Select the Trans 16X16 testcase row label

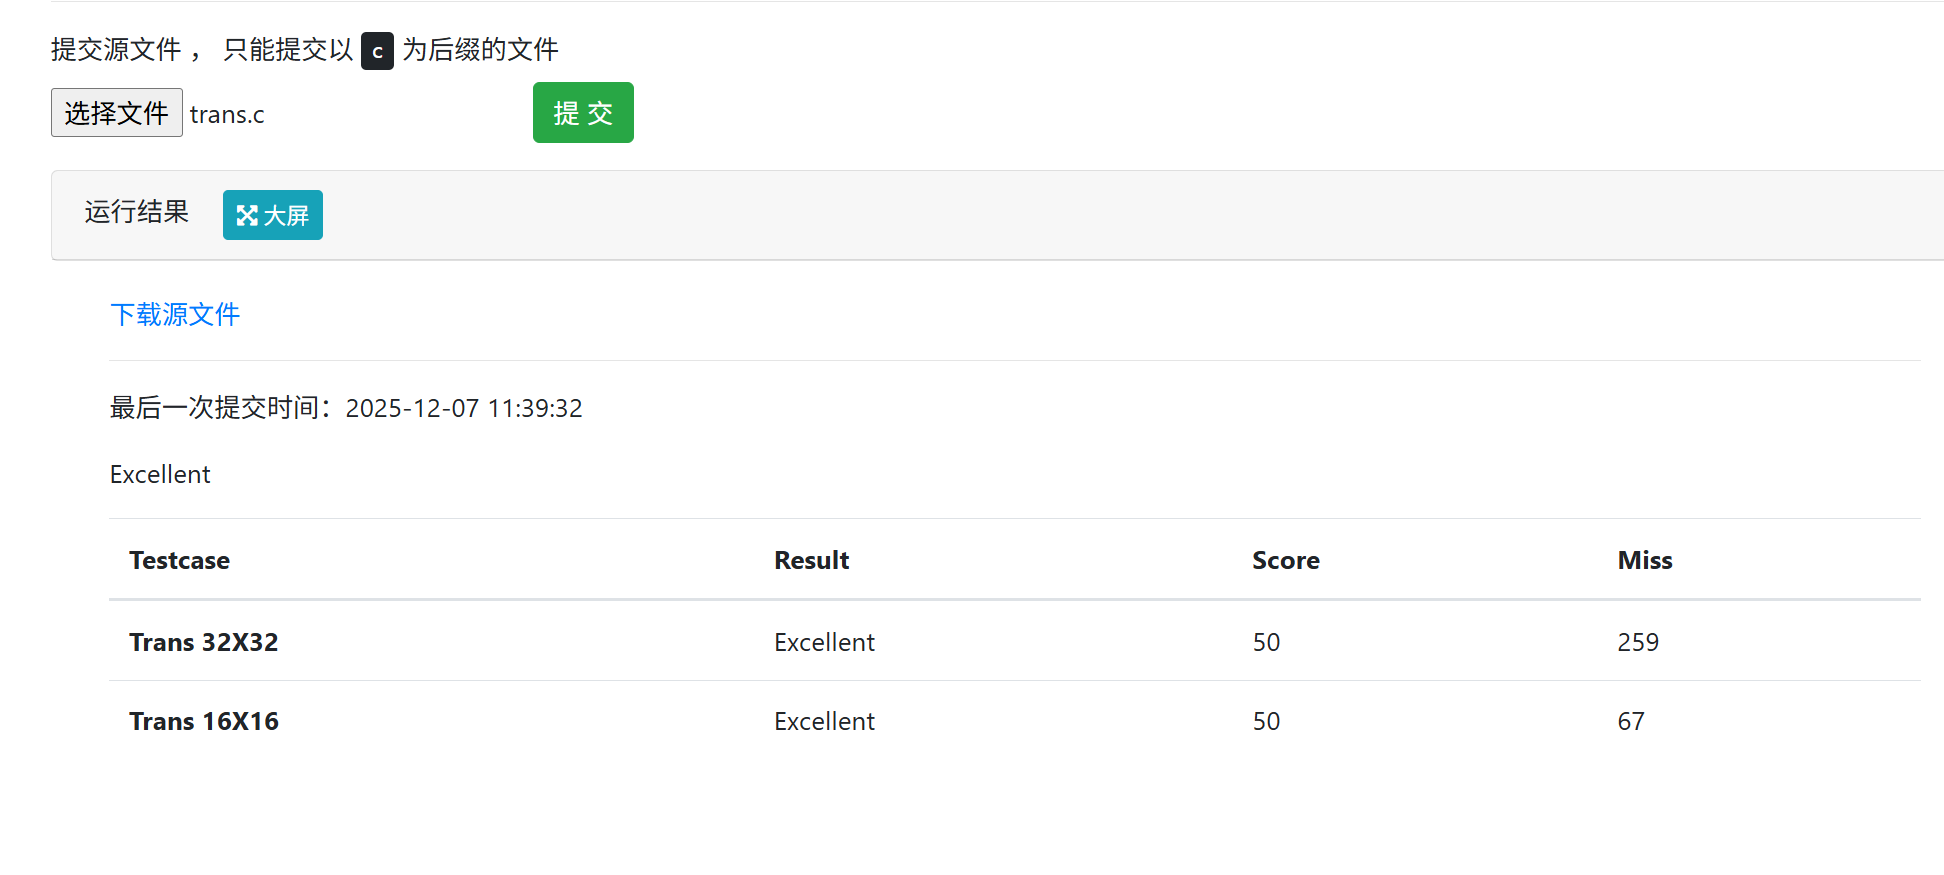point(204,721)
